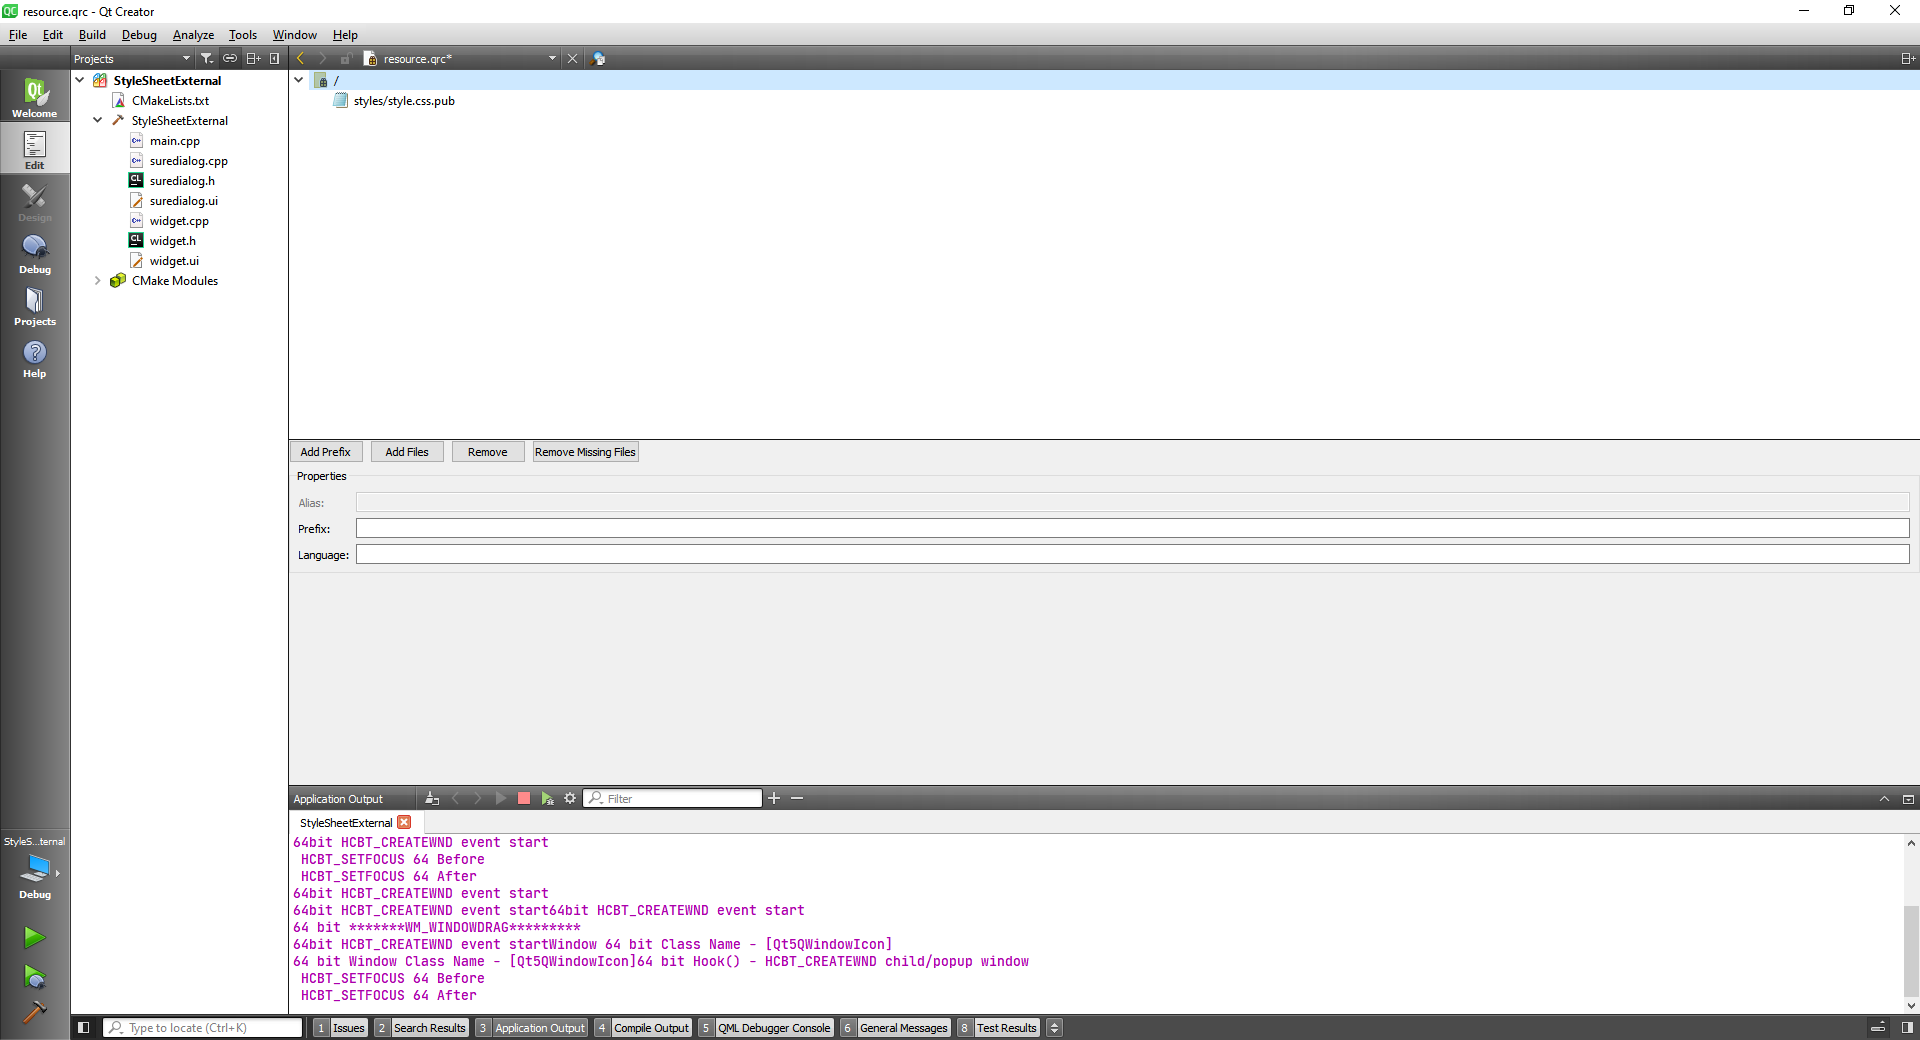Click into the Prefix input field
1920x1040 pixels.
(1132, 528)
